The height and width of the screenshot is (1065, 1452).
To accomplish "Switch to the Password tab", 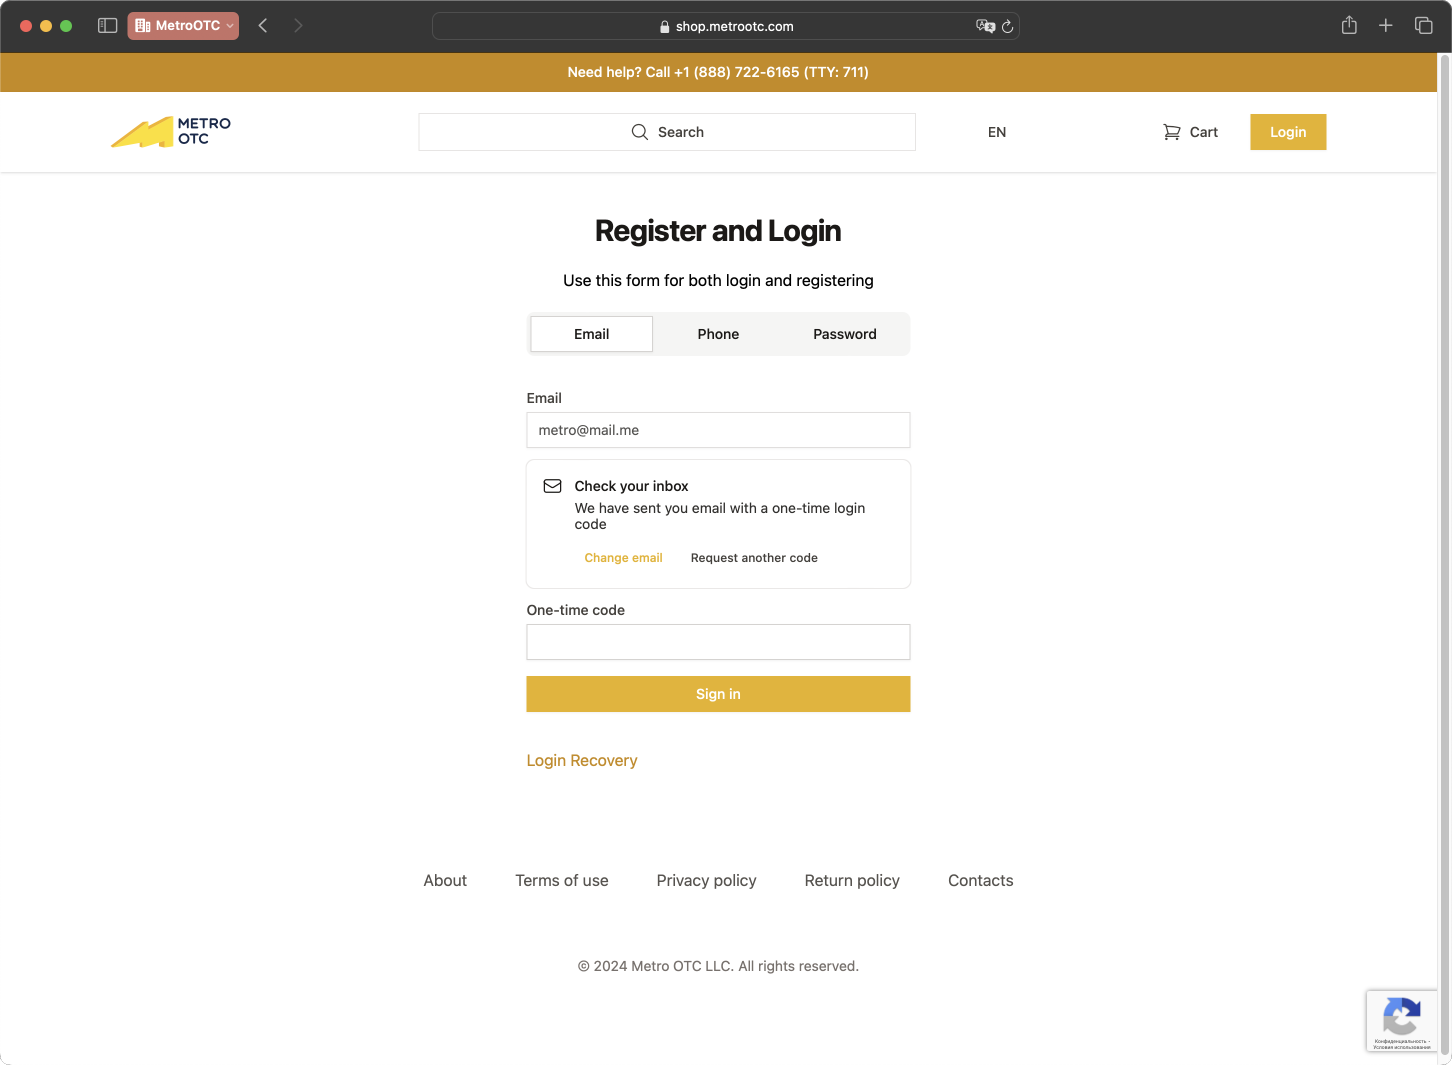I will [844, 333].
